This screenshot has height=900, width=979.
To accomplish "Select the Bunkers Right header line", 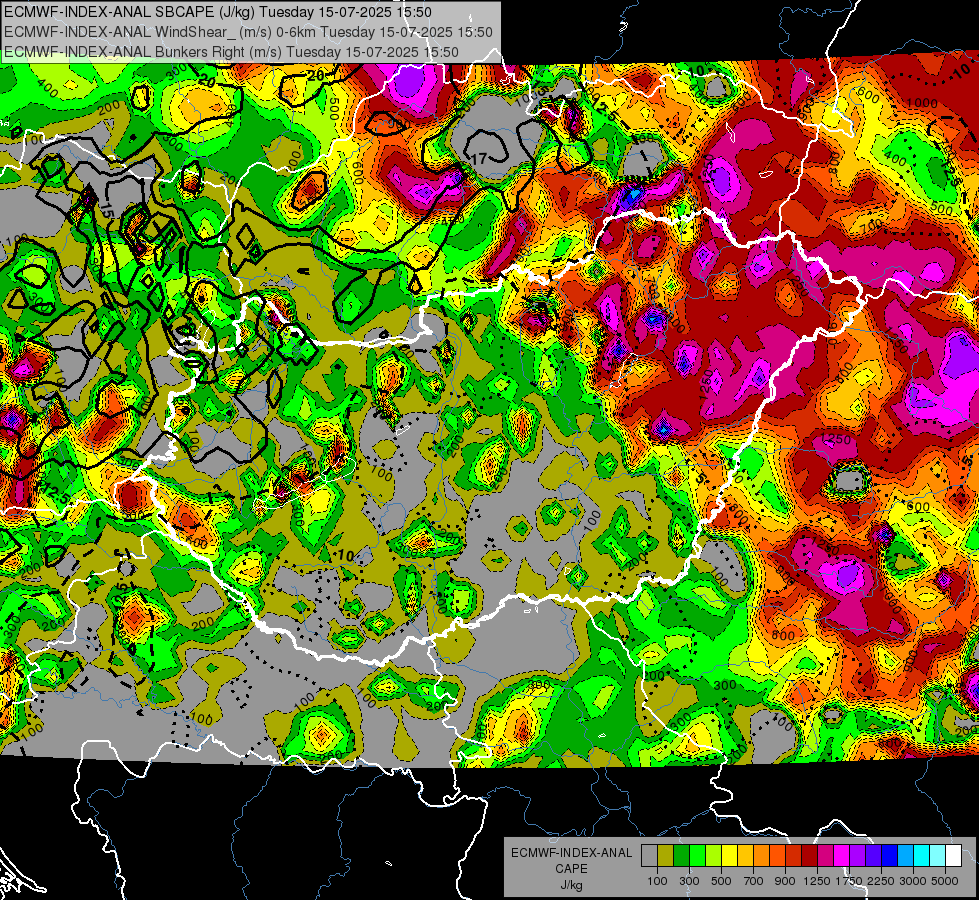I will pyautogui.click(x=231, y=52).
